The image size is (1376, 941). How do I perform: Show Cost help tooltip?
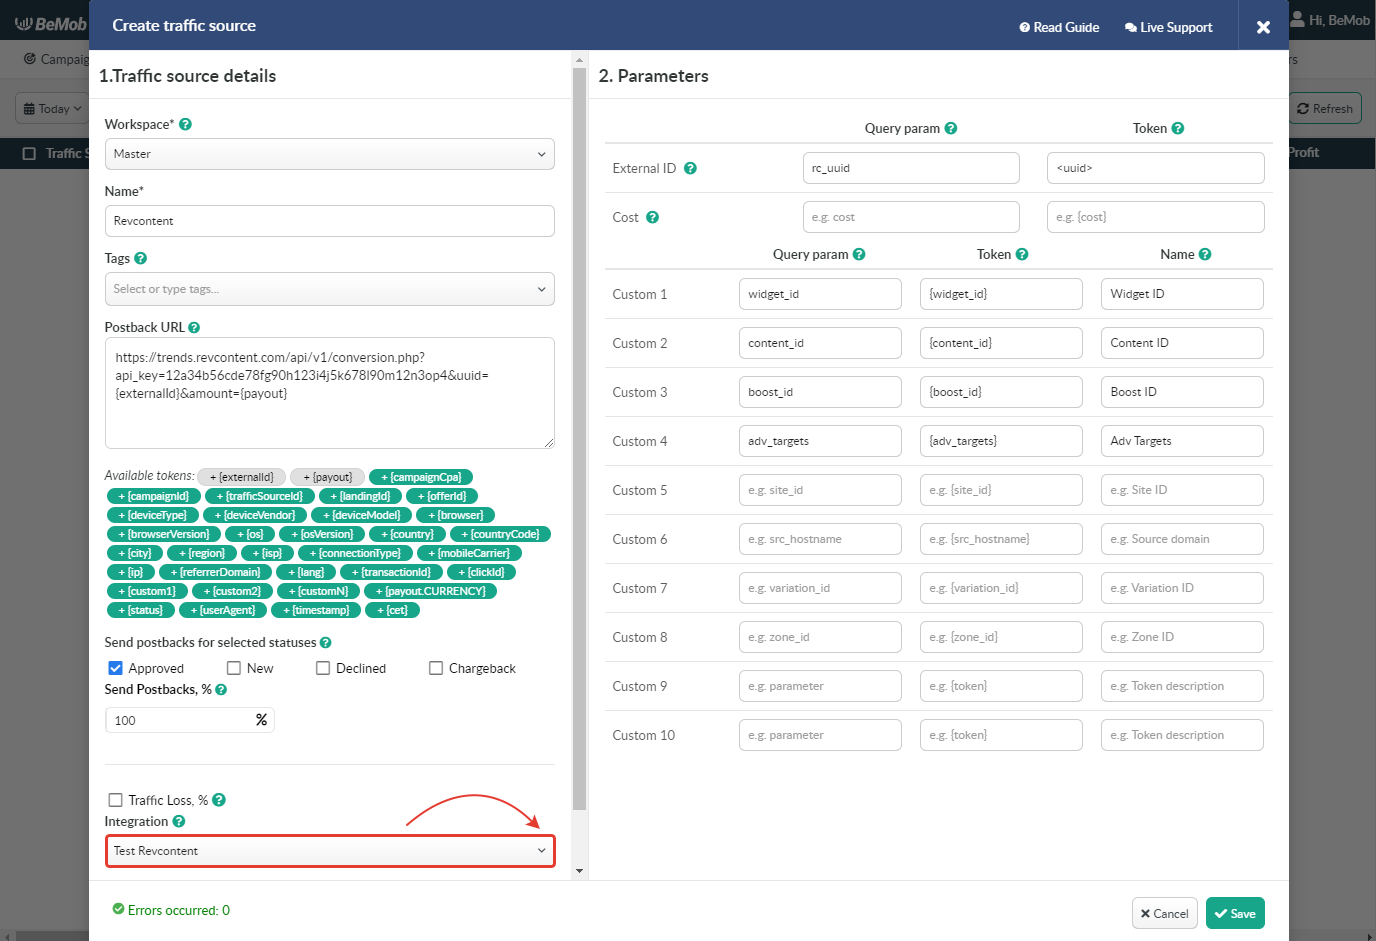tap(652, 217)
